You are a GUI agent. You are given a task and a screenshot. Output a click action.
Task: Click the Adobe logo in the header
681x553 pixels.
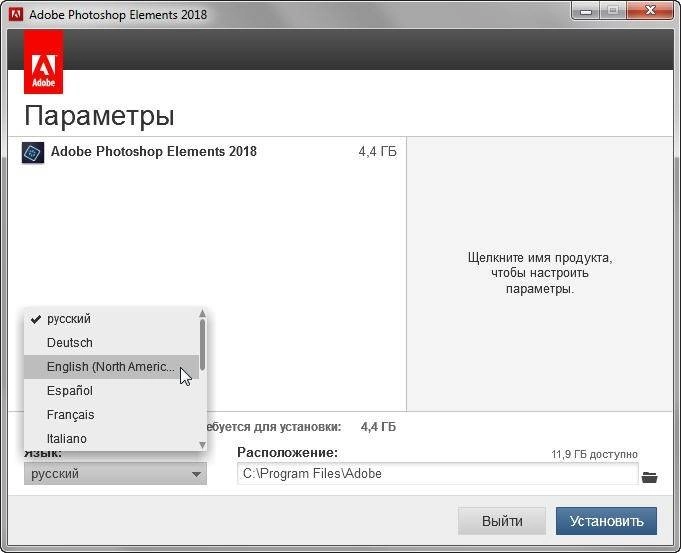click(x=43, y=62)
